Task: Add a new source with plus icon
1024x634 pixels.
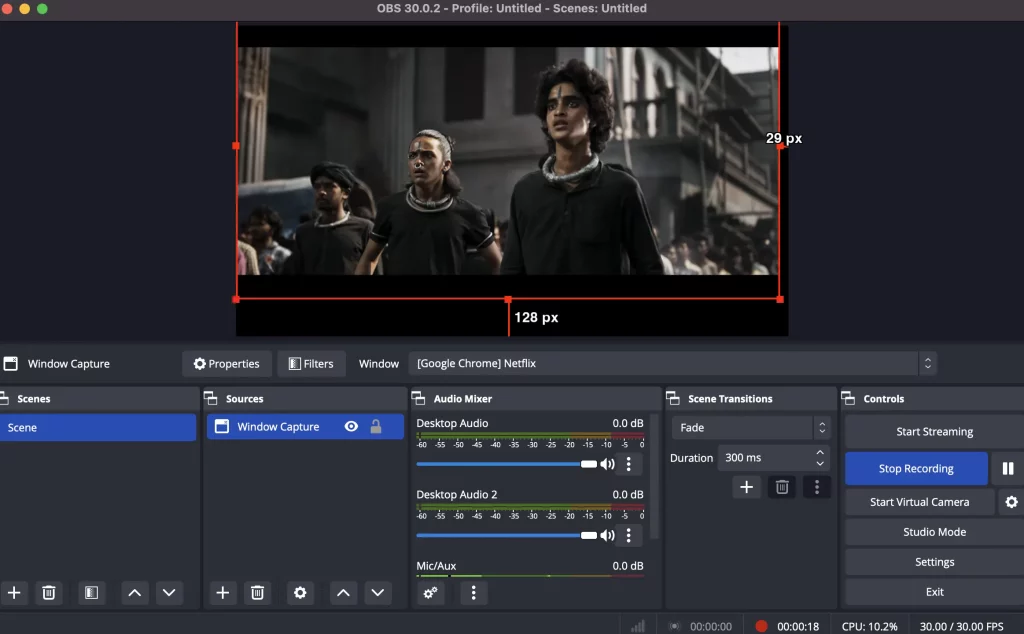Action: pyautogui.click(x=223, y=593)
